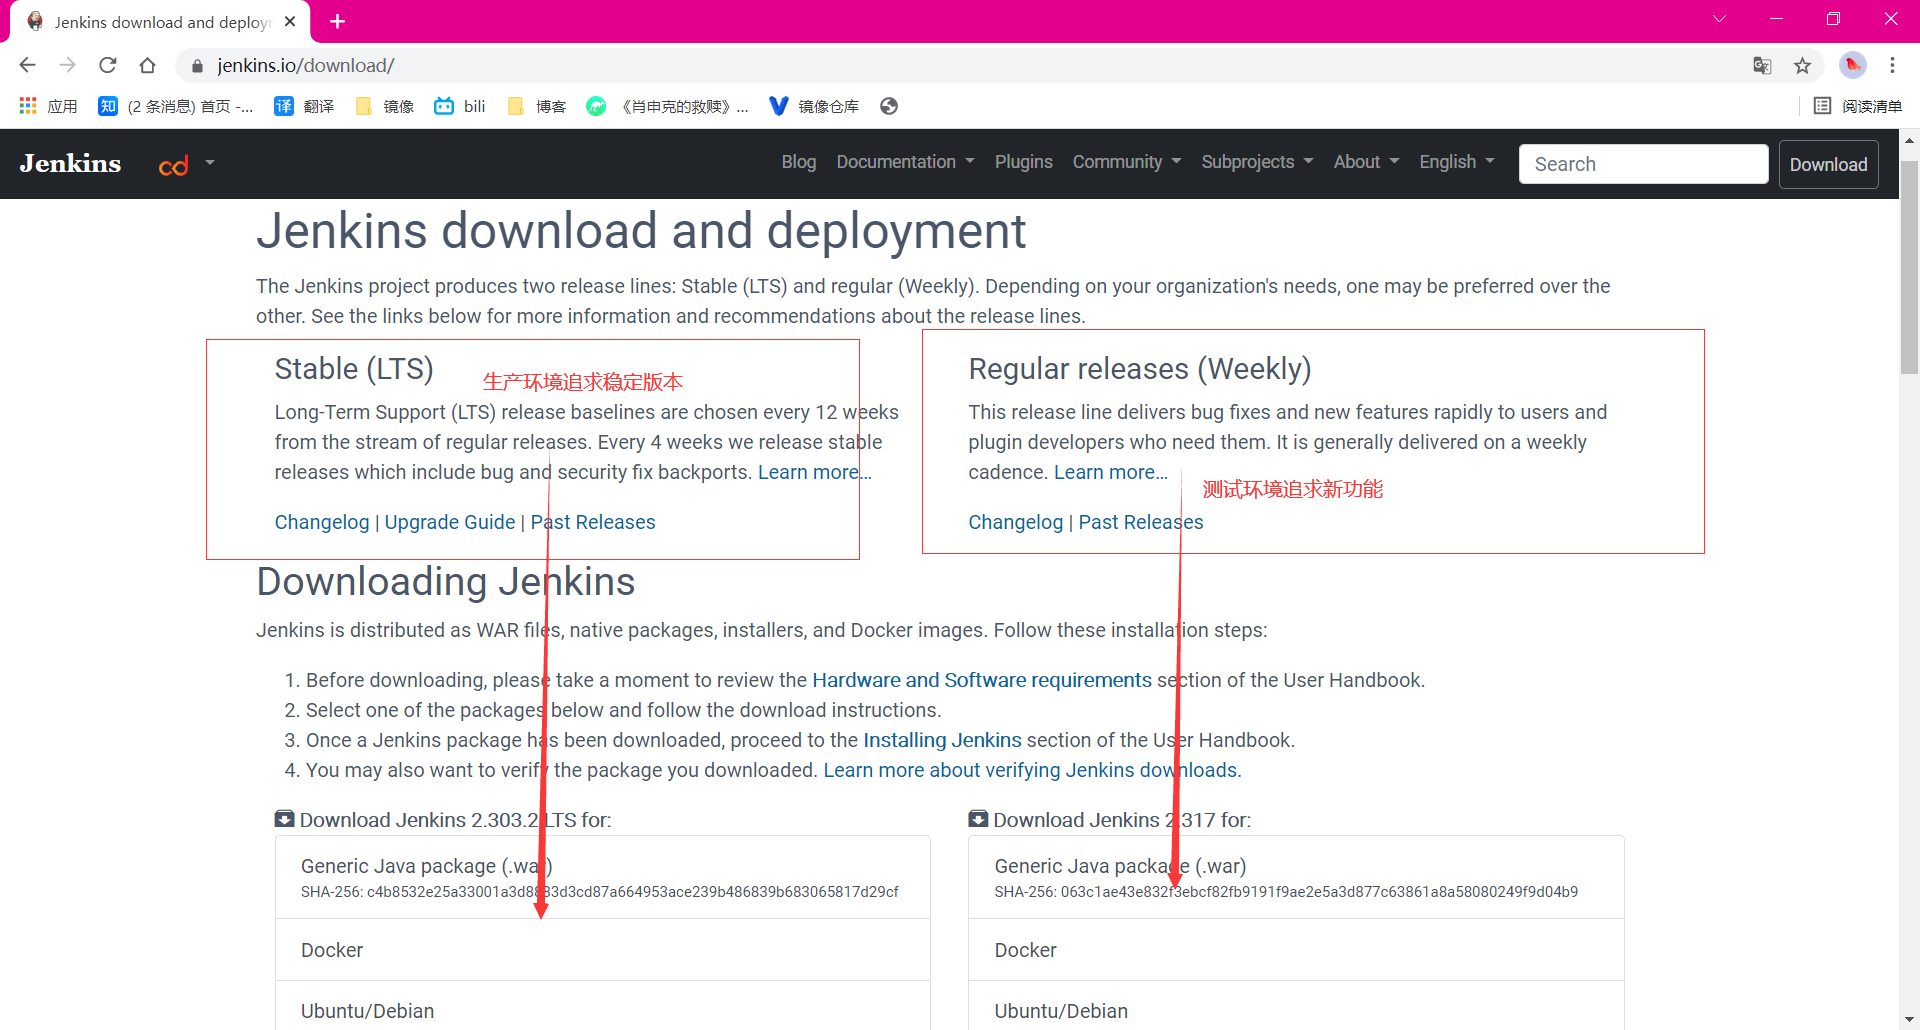This screenshot has height=1030, width=1920.
Task: Open the Weekly Past Releases link
Action: (1141, 522)
